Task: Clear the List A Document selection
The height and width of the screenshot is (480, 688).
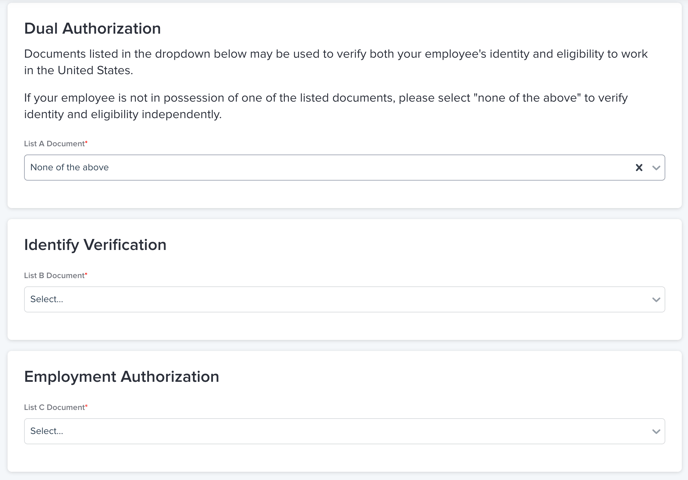Action: pos(639,168)
